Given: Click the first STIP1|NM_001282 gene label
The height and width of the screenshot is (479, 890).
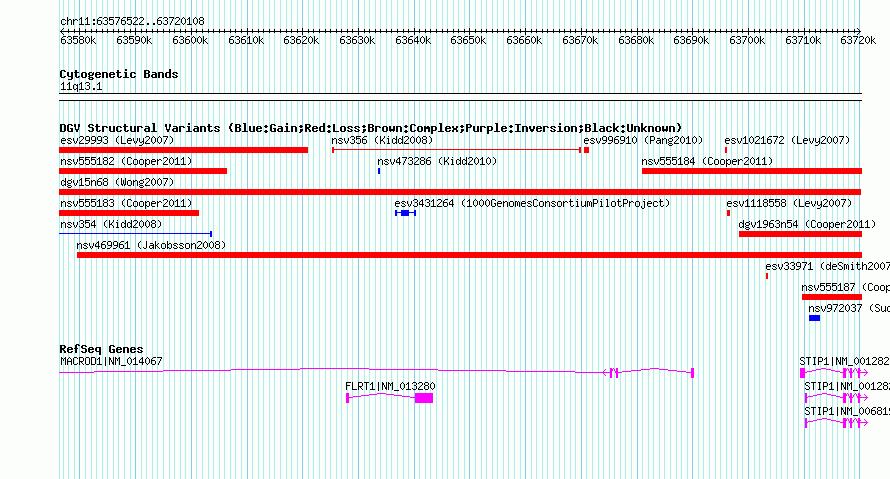Looking at the screenshot, I should (844, 361).
